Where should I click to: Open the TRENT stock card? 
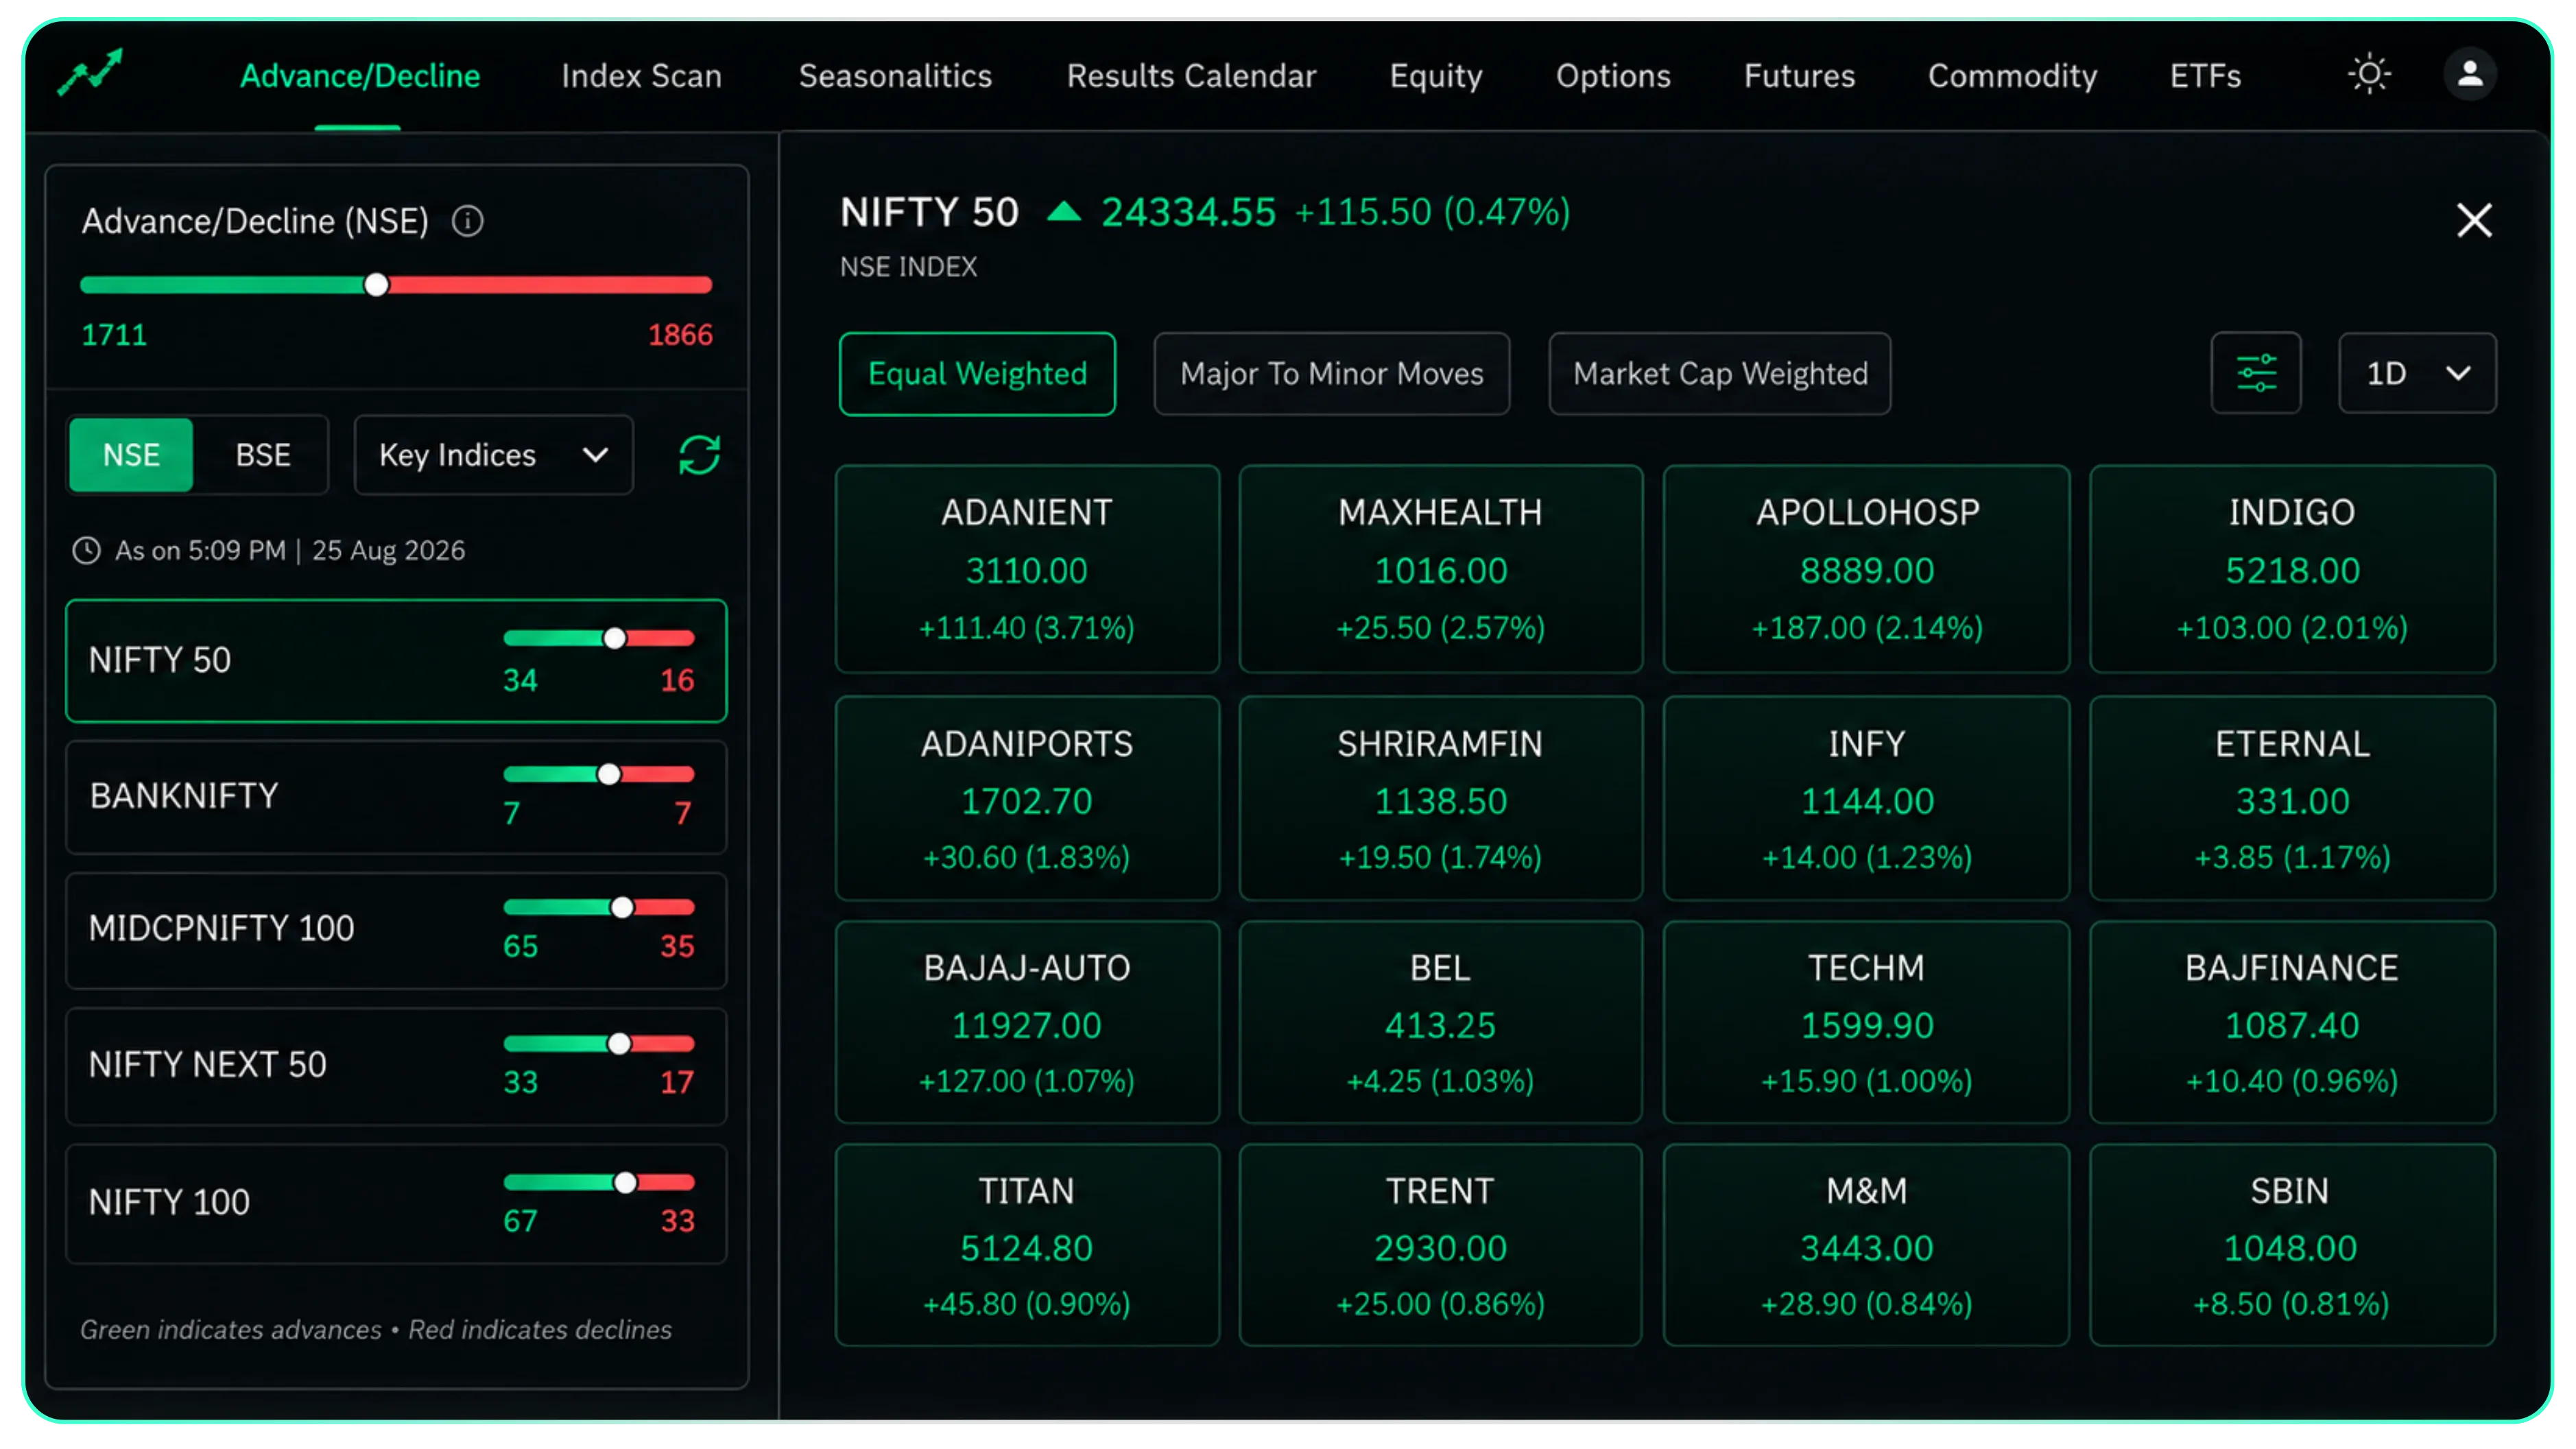1440,1246
